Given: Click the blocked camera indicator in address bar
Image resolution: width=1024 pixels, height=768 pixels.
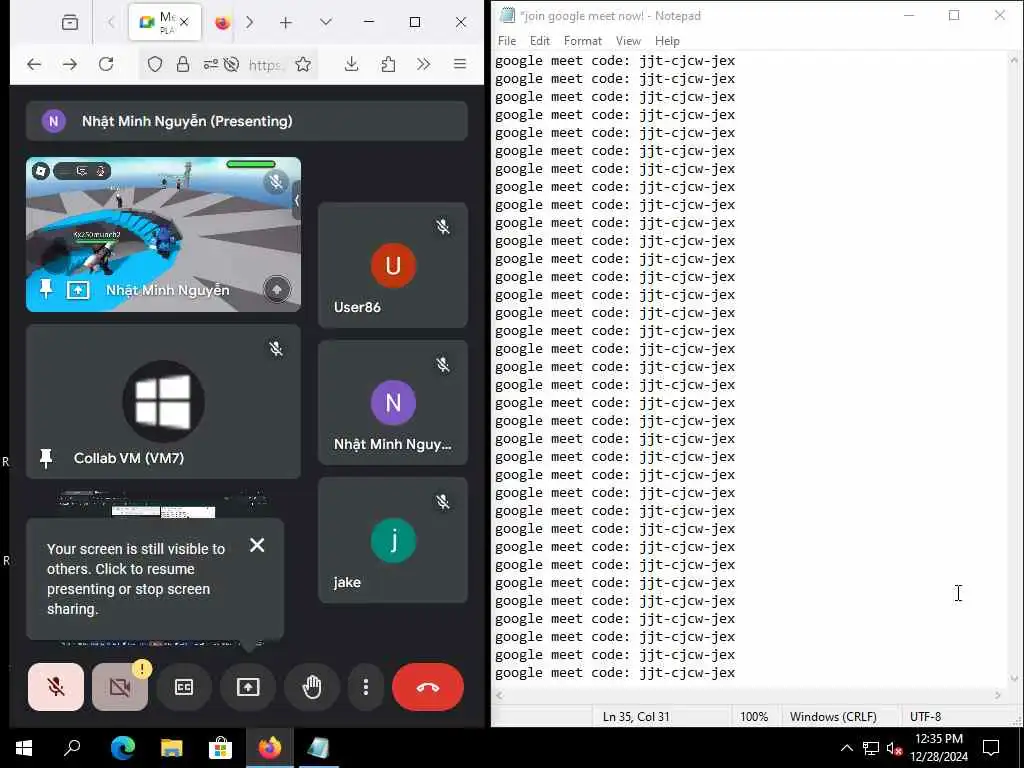Looking at the screenshot, I should (231, 64).
